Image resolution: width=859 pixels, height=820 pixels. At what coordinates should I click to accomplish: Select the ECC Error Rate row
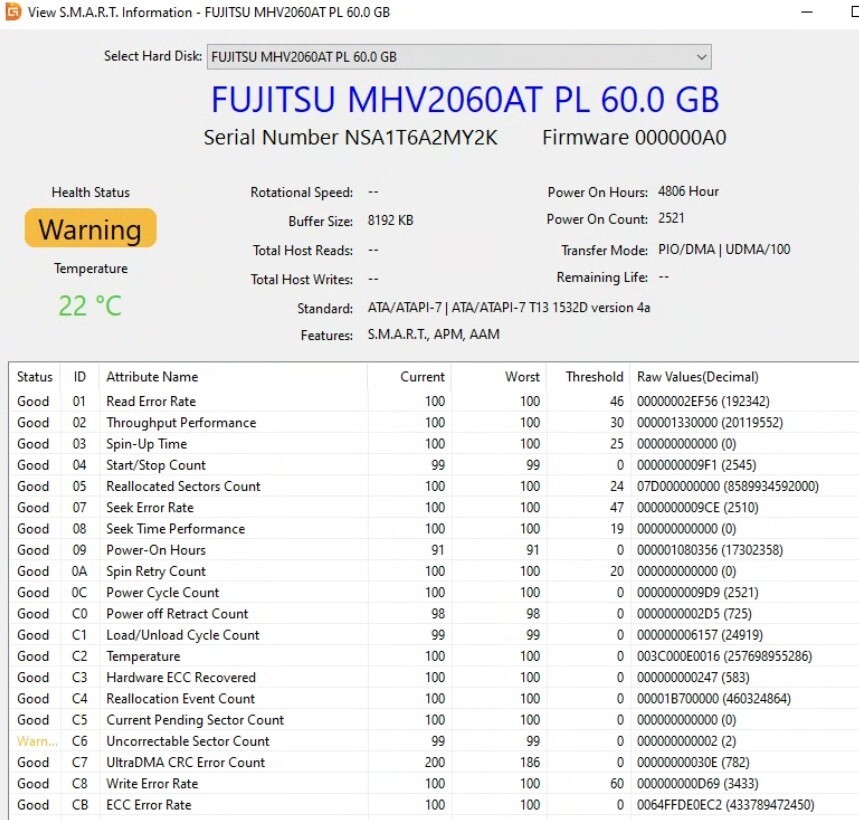[x=434, y=805]
